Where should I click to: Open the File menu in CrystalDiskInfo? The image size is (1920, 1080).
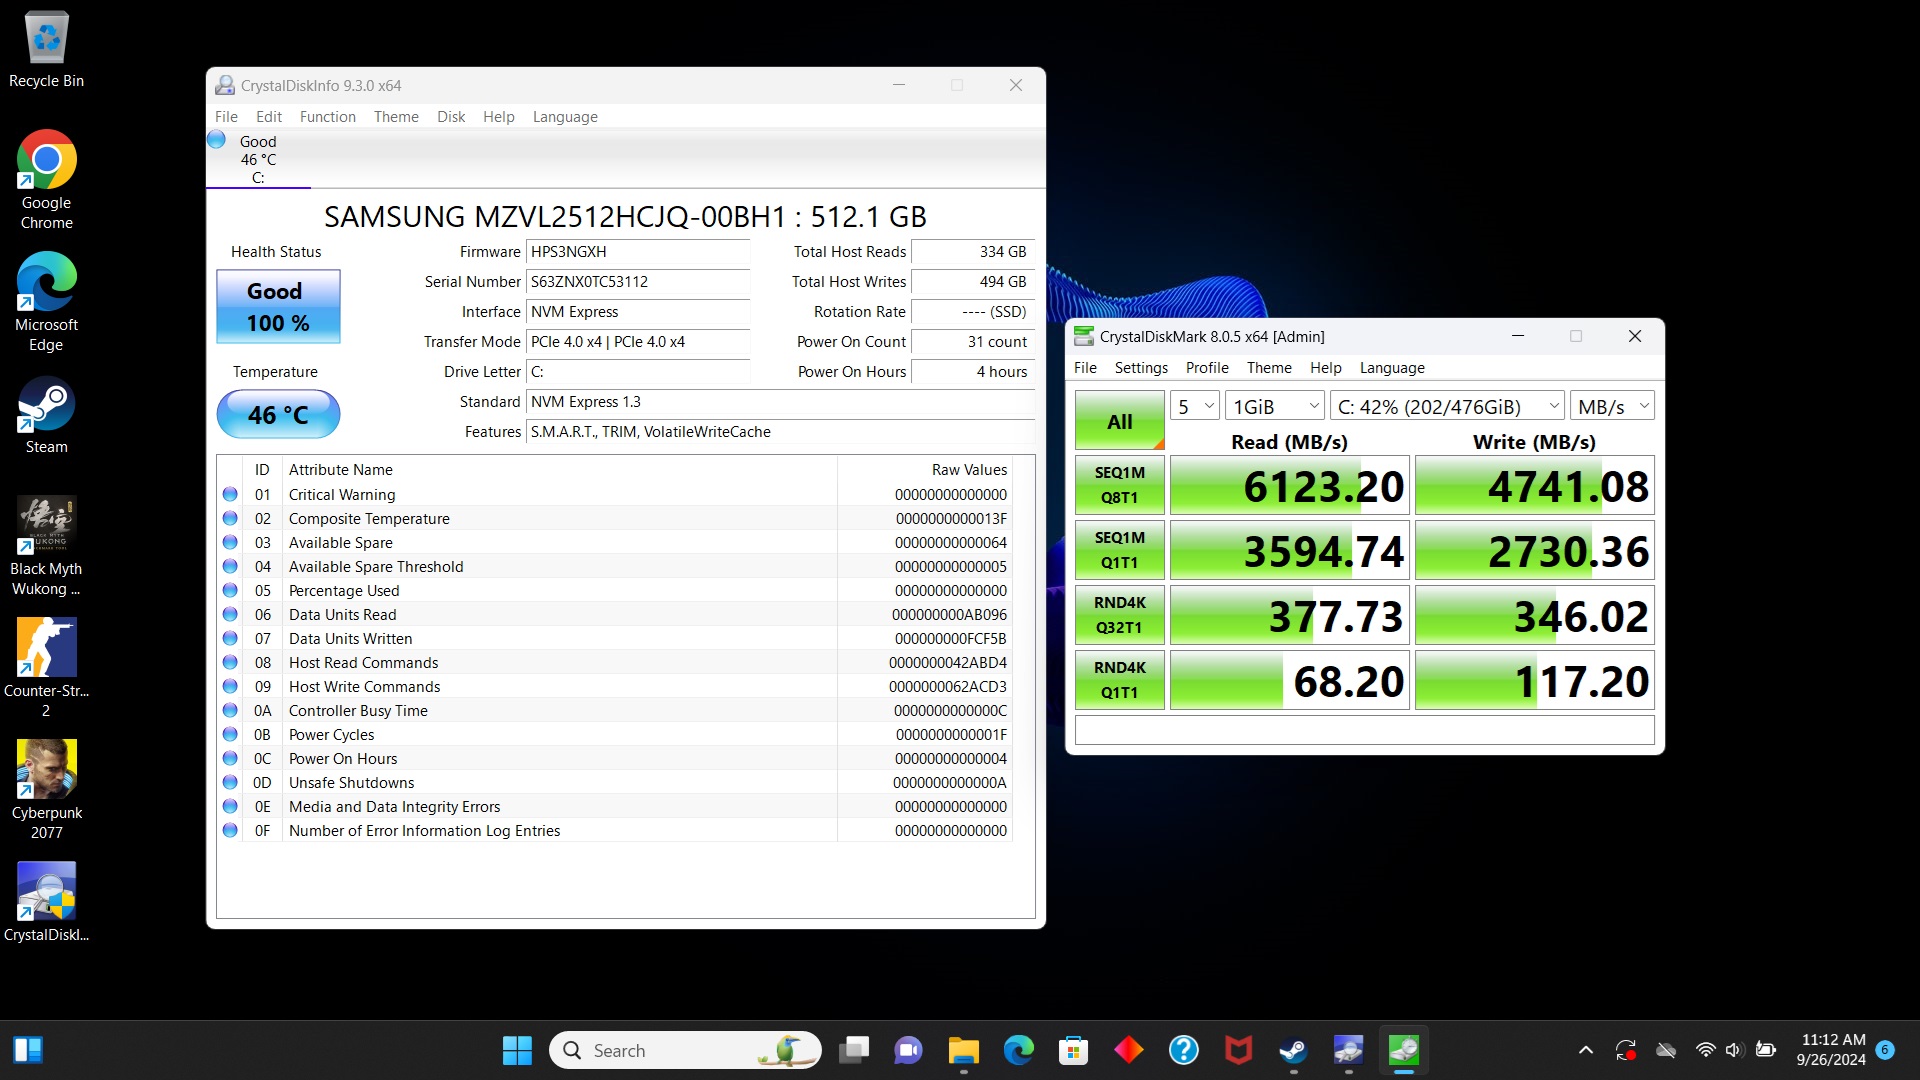(x=226, y=117)
